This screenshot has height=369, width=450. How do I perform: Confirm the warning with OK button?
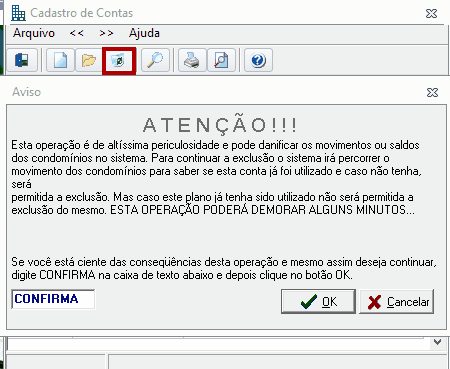pyautogui.click(x=318, y=301)
